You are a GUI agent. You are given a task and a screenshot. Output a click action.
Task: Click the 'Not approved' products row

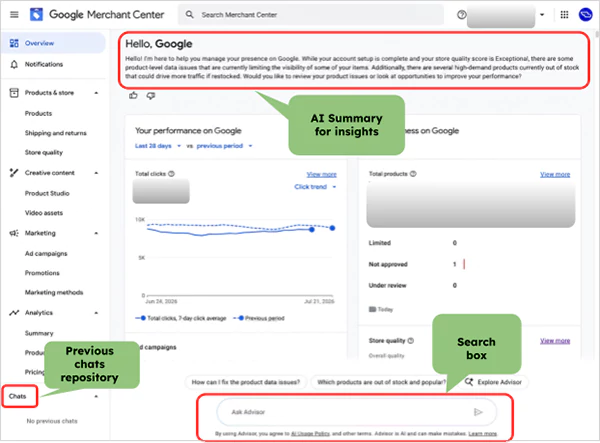pos(417,264)
